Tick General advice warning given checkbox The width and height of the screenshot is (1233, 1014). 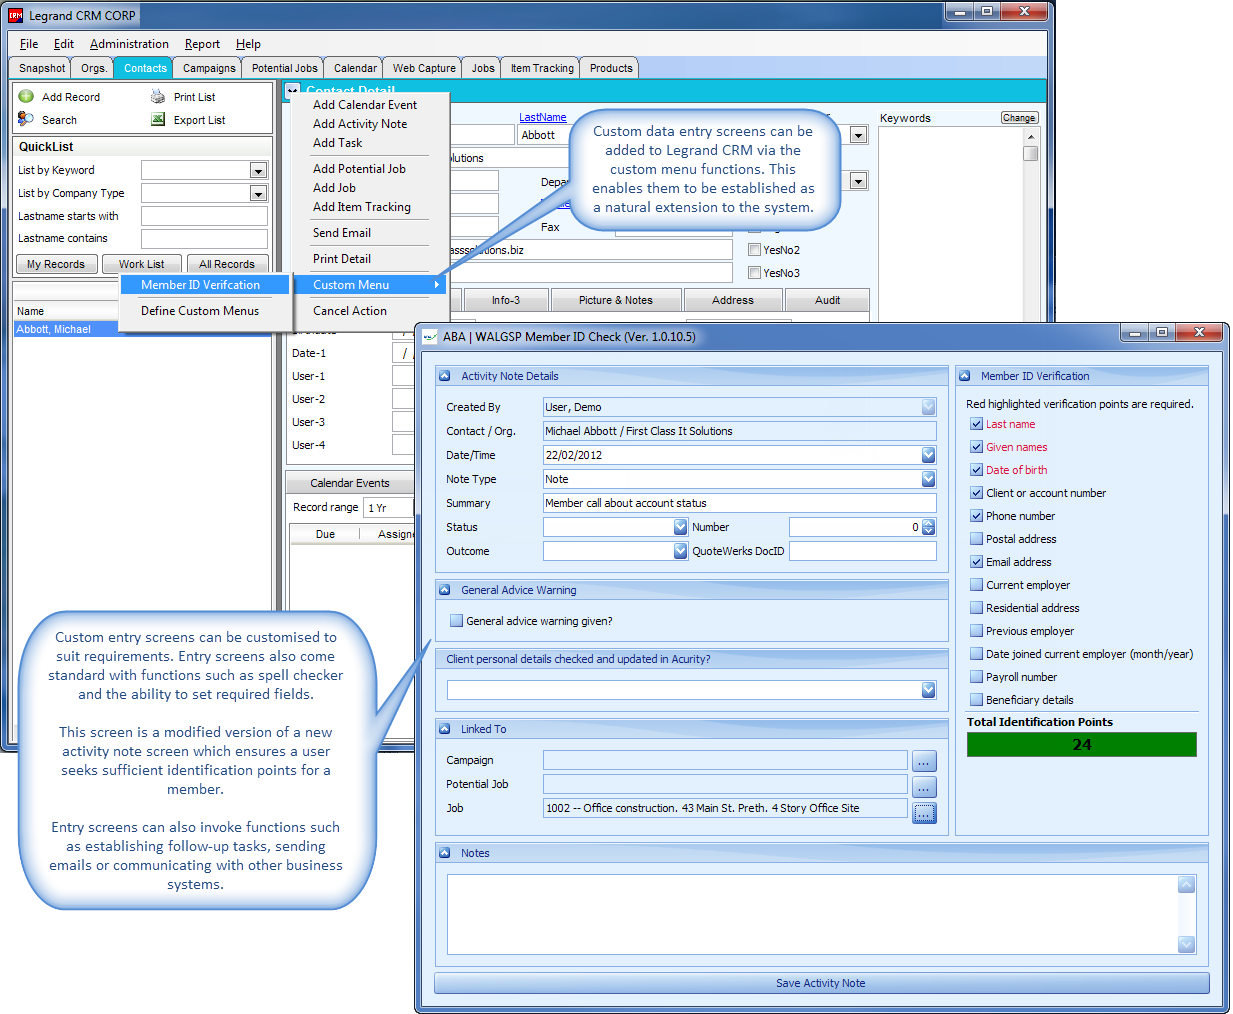coord(456,621)
